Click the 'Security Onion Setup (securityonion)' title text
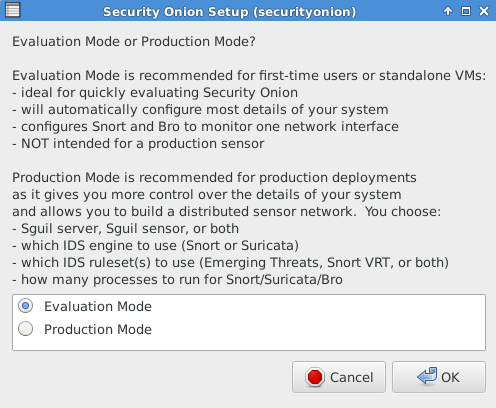Viewport: 496px width, 408px height. click(x=229, y=12)
